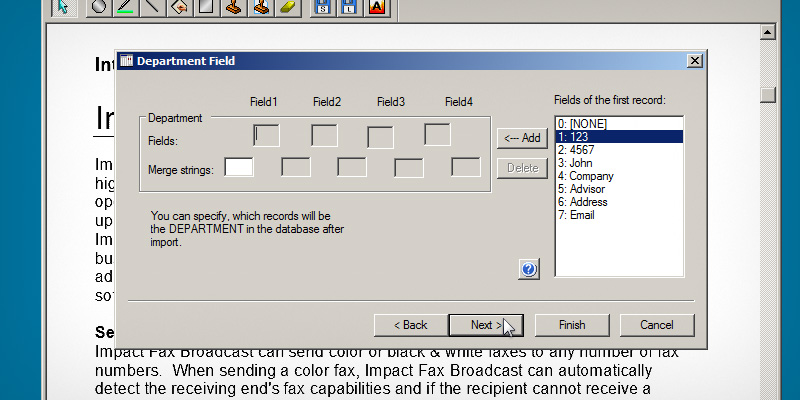
Task: Click the <--- Add button
Action: coord(522,138)
